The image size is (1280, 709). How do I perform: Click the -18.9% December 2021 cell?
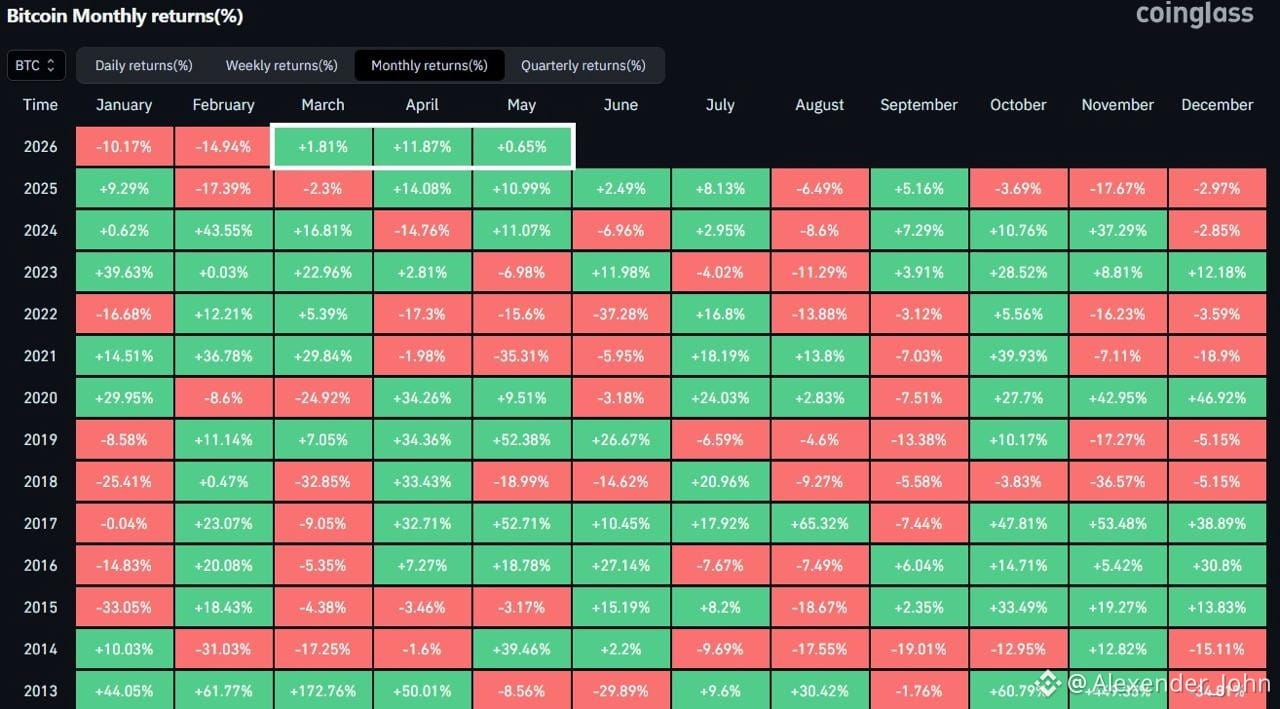click(1217, 356)
